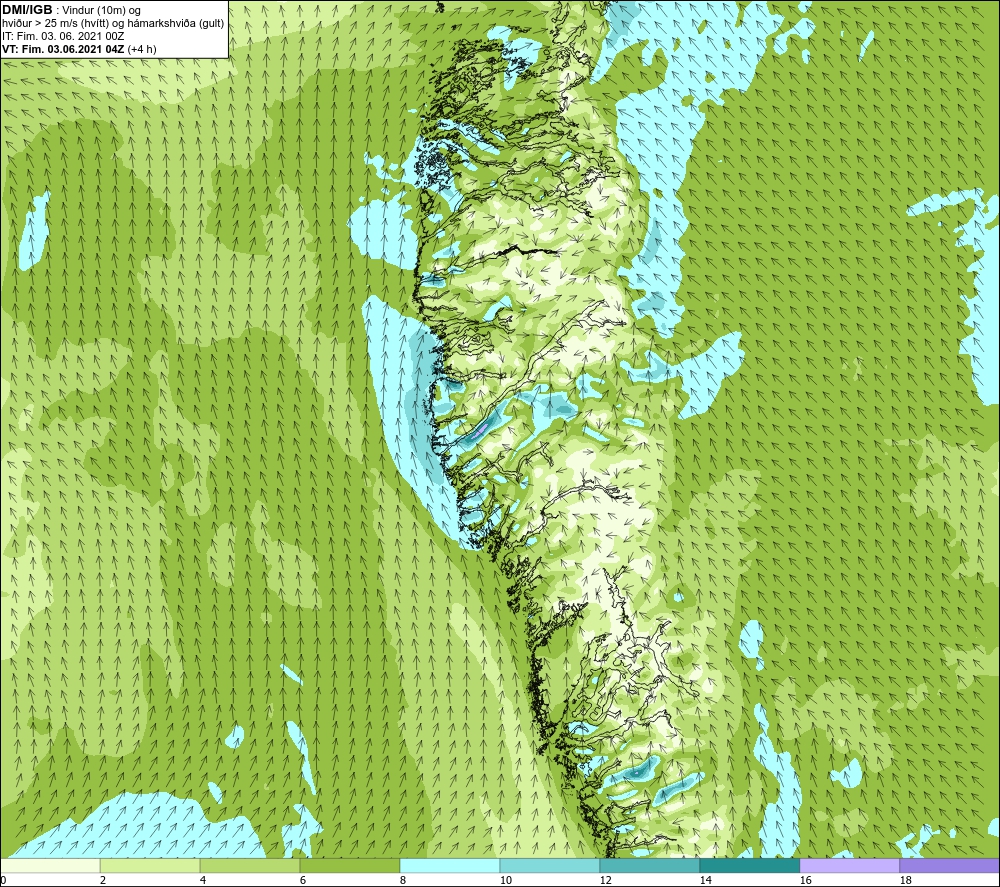Click the teal 12–14 m/s legend swatch

(x=649, y=866)
